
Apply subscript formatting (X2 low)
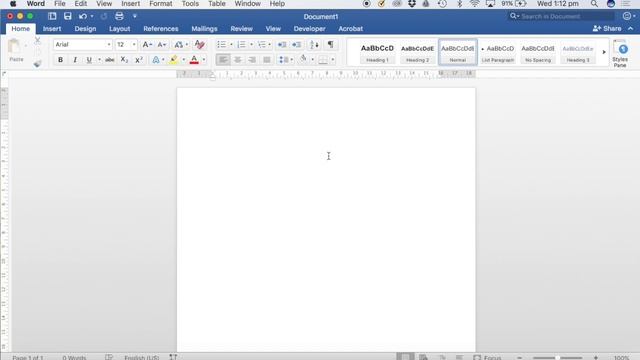(124, 60)
